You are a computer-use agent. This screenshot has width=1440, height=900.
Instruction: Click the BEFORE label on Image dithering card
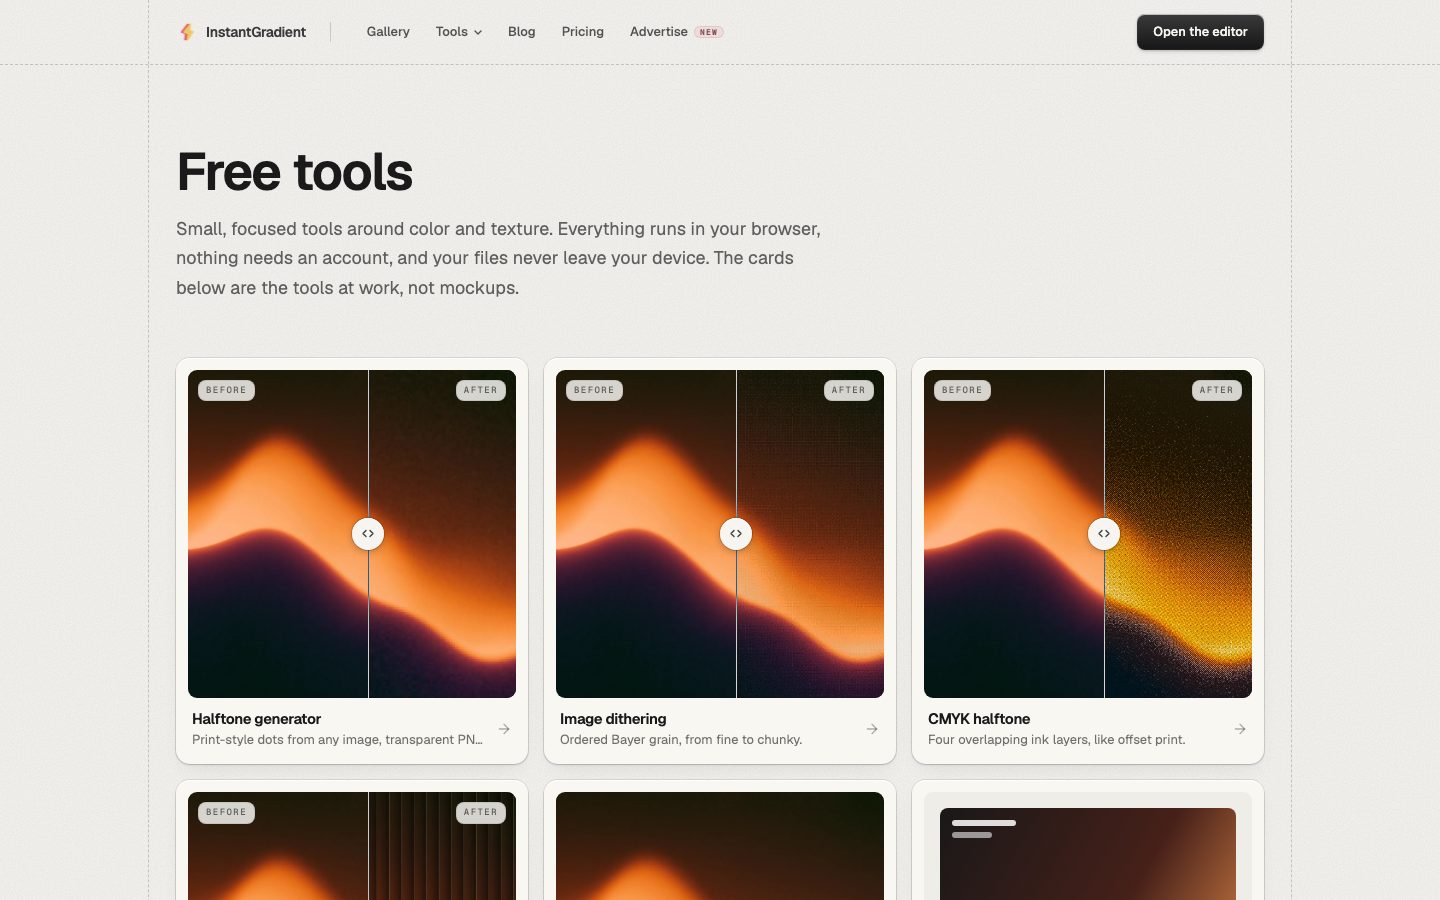[x=594, y=390]
